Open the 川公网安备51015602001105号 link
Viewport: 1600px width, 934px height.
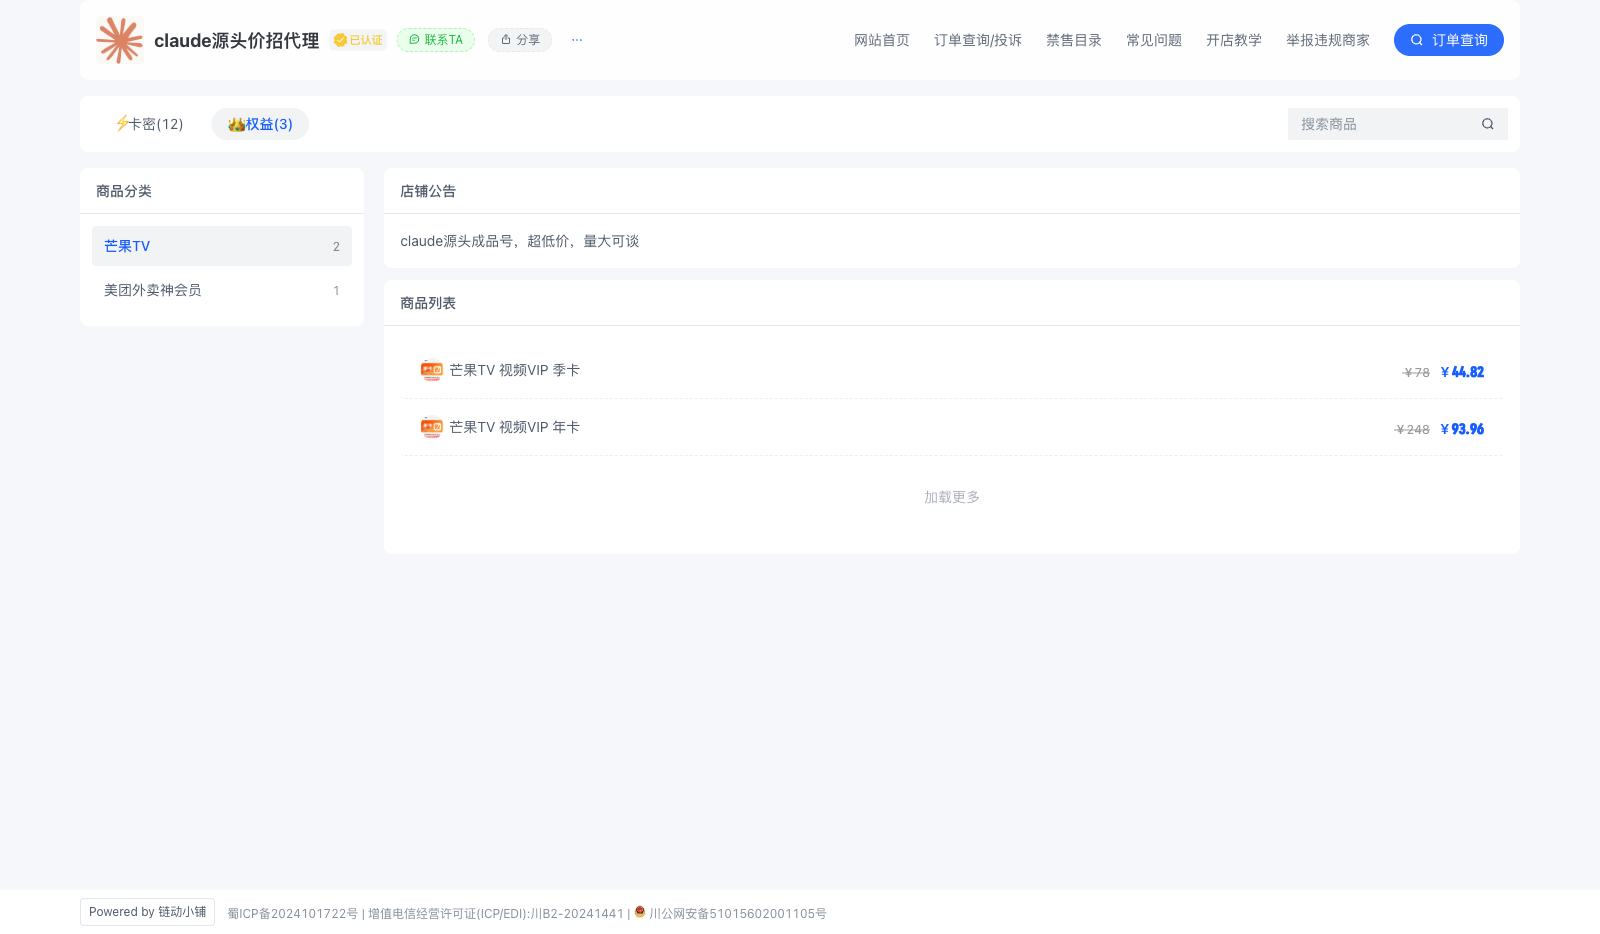(738, 914)
